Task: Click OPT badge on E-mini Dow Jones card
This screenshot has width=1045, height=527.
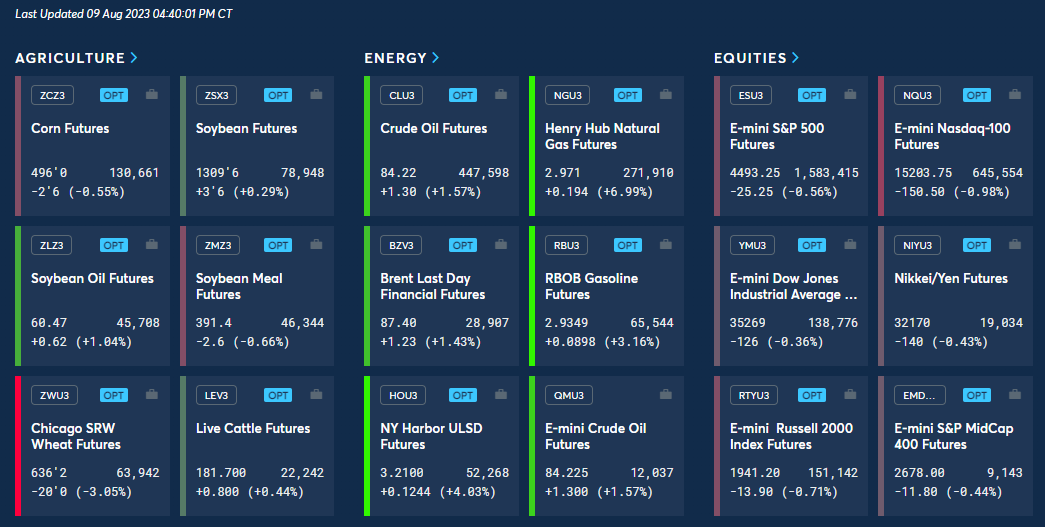Action: click(812, 245)
